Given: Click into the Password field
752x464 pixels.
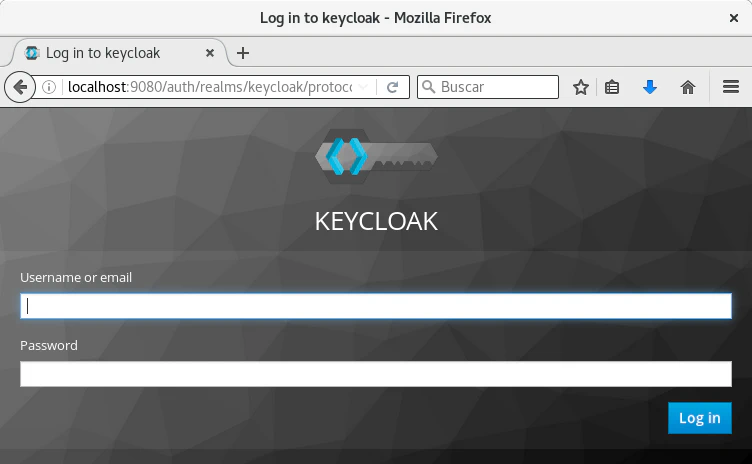Looking at the screenshot, I should [376, 374].
